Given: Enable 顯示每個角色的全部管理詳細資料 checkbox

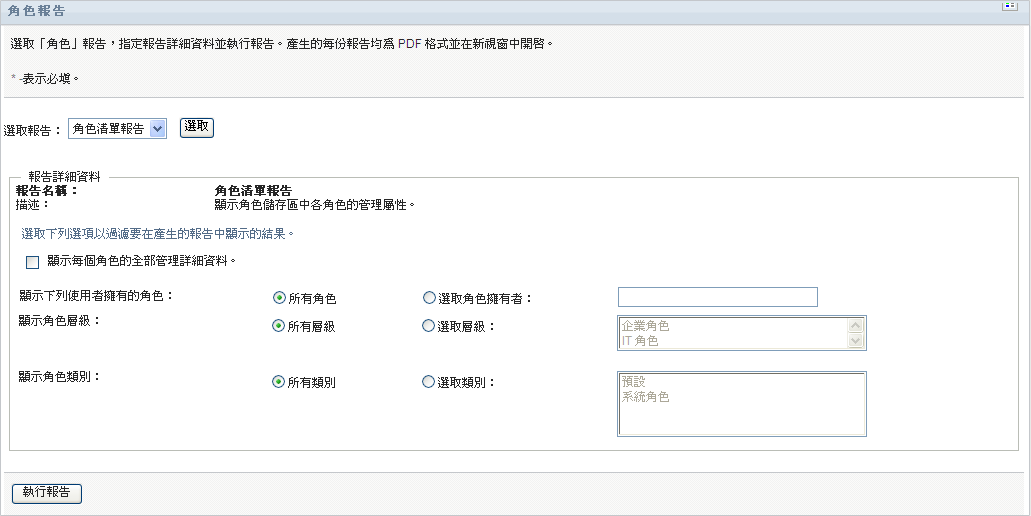Looking at the screenshot, I should (33, 262).
